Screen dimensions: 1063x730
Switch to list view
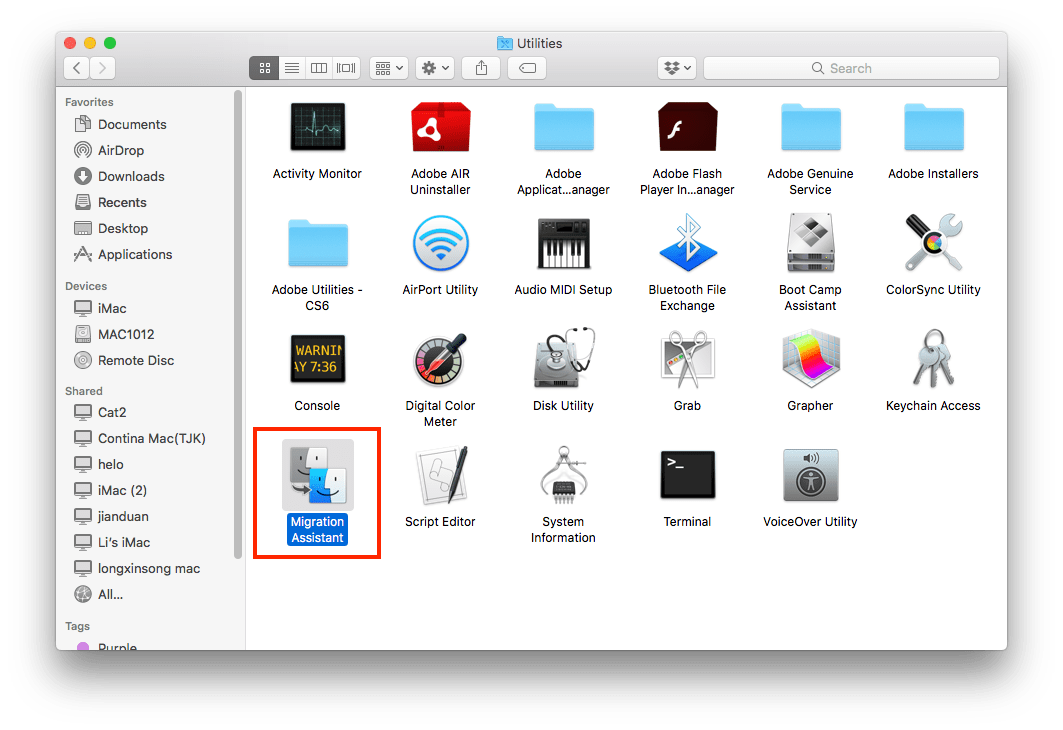[x=291, y=67]
